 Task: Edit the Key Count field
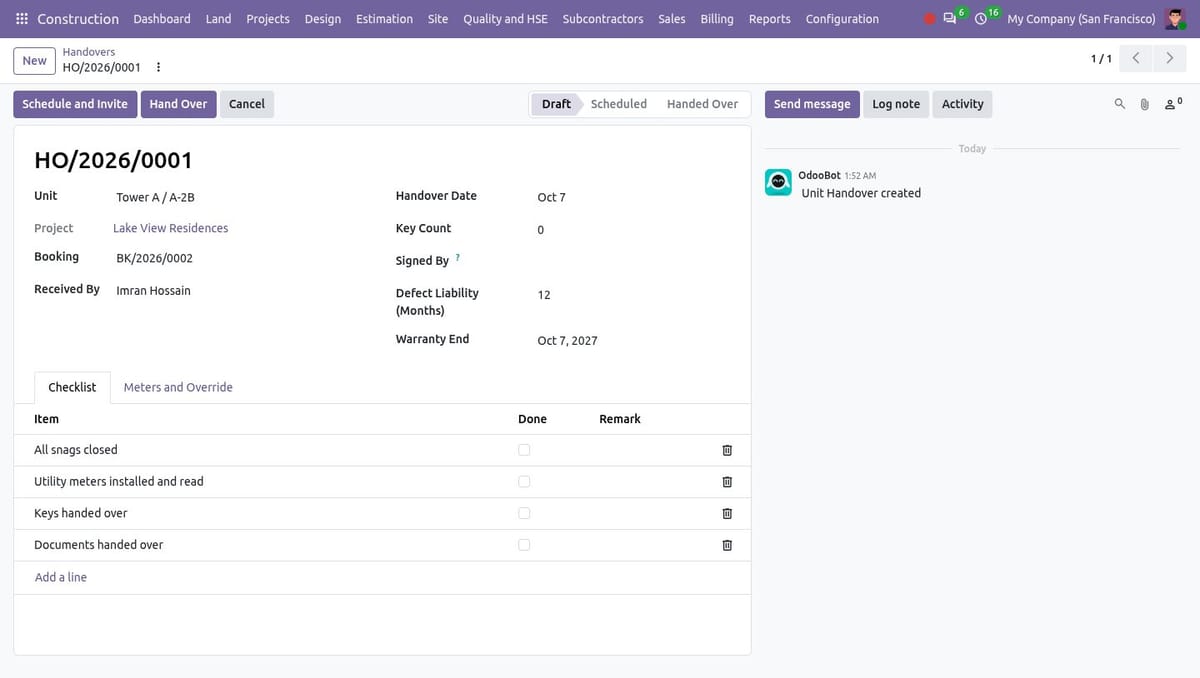[x=632, y=230]
